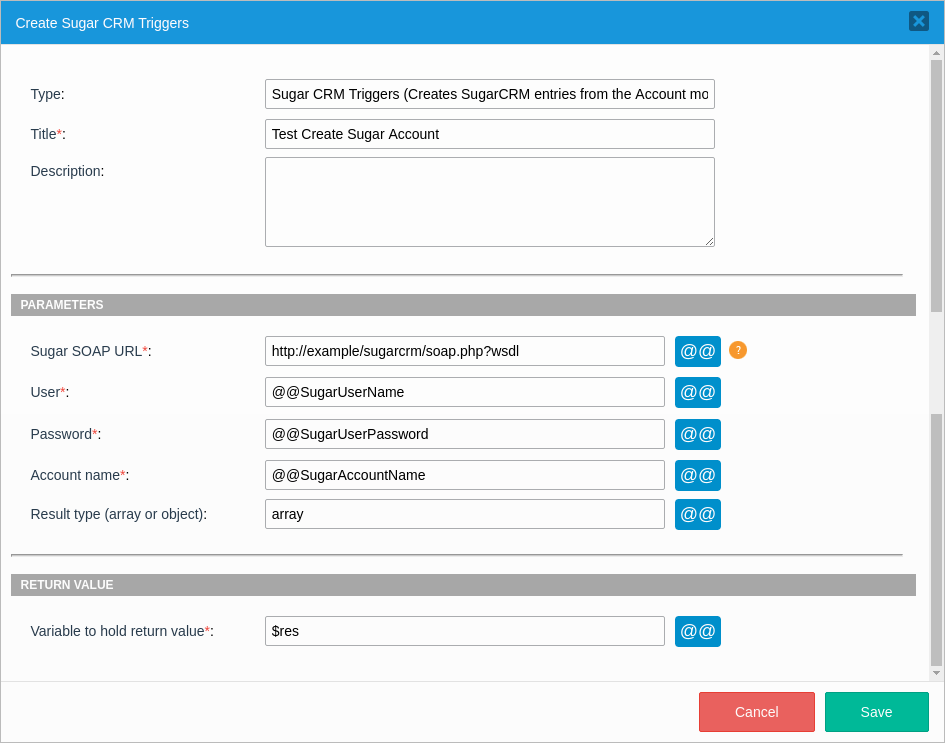Click the @@ variable picker beside Sugar SOAP URL
Viewport: 945px width, 743px height.
click(697, 351)
